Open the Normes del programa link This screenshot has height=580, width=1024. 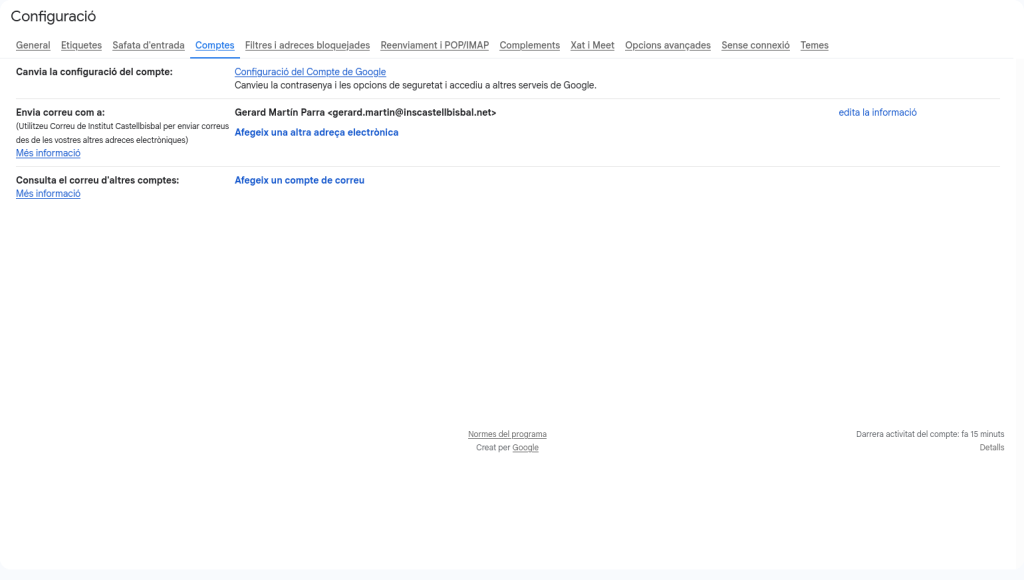tap(507, 434)
